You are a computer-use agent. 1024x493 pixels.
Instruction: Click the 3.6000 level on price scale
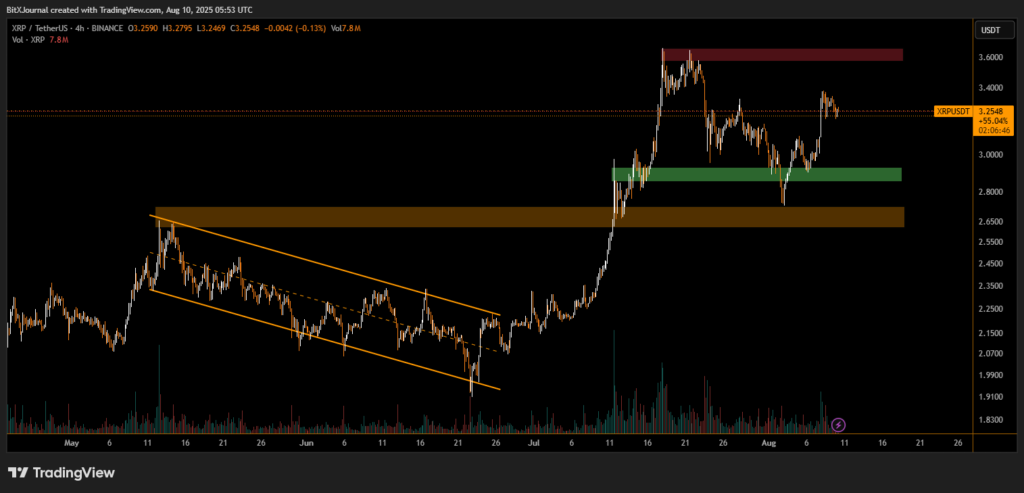[989, 58]
